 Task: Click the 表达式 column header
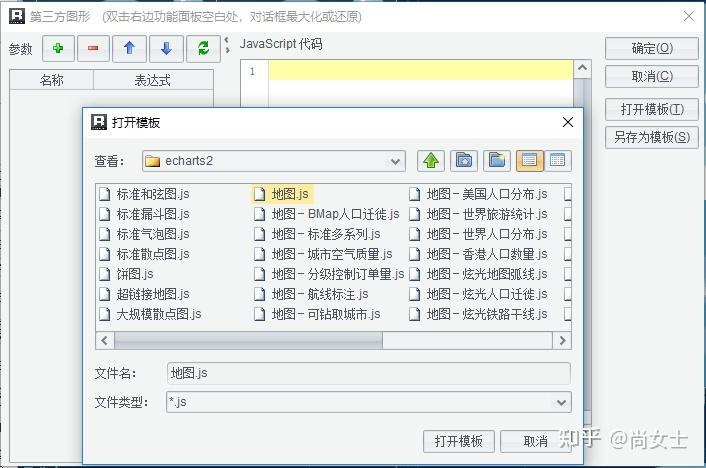(153, 80)
